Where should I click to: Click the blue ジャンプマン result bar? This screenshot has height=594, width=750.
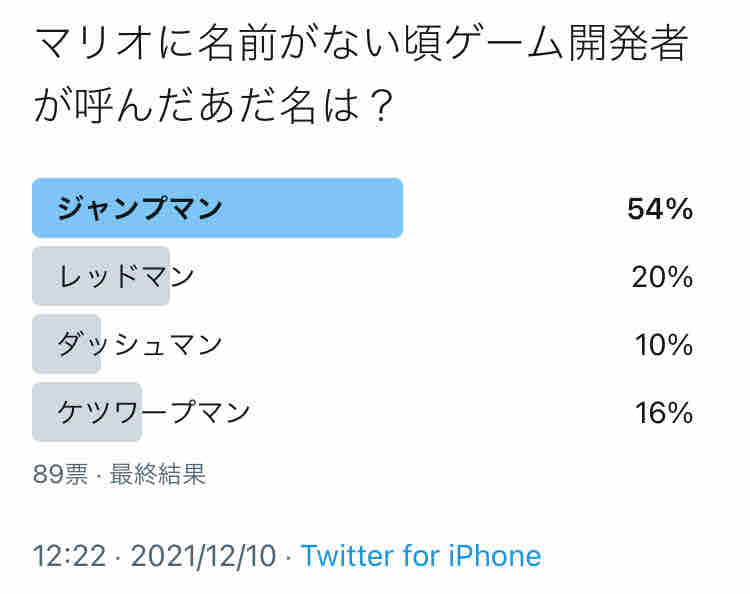click(x=217, y=208)
